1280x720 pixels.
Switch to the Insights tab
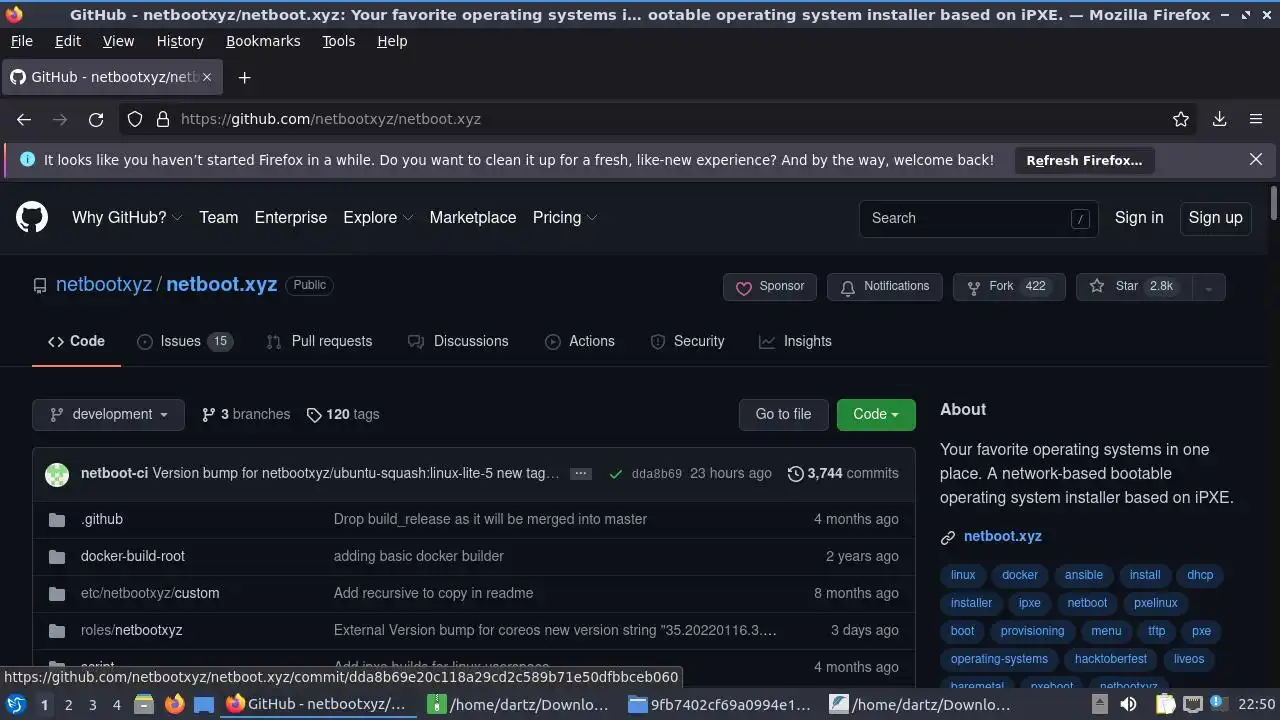point(795,341)
